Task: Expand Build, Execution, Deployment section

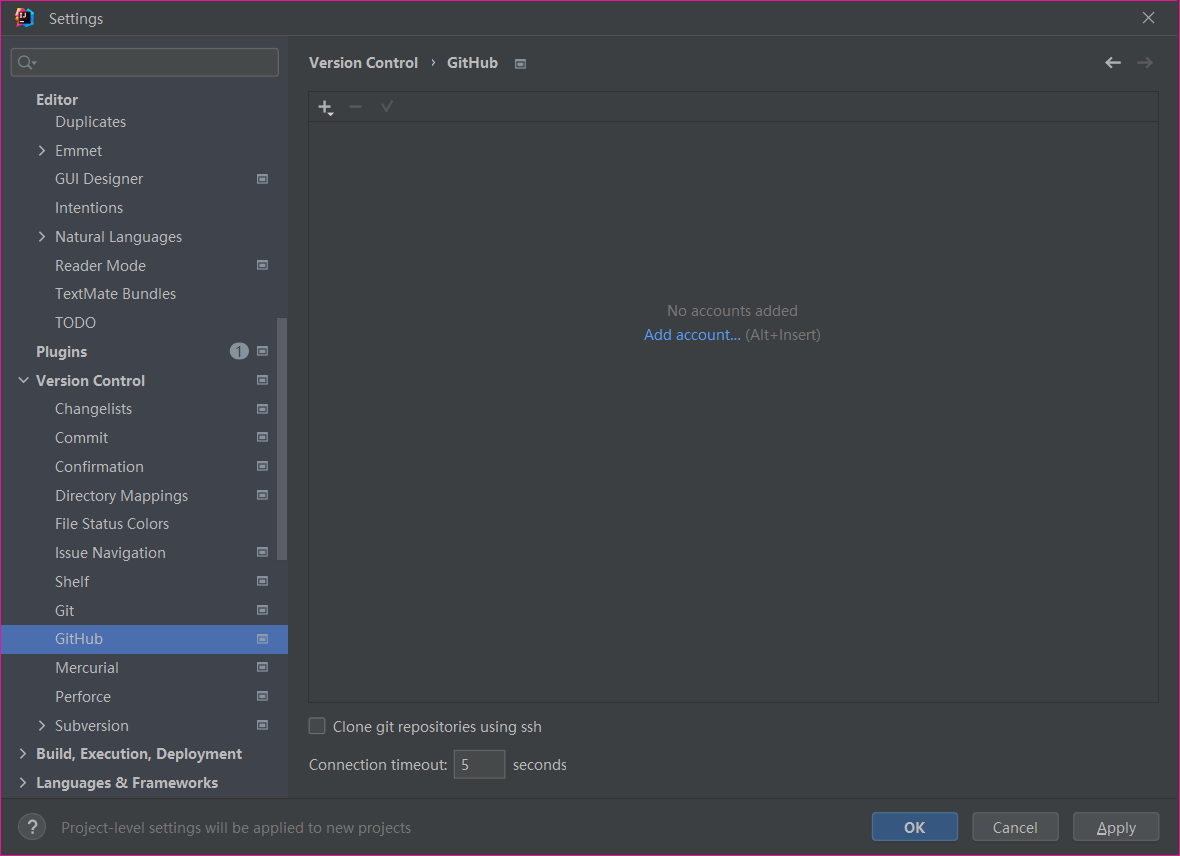Action: [23, 754]
